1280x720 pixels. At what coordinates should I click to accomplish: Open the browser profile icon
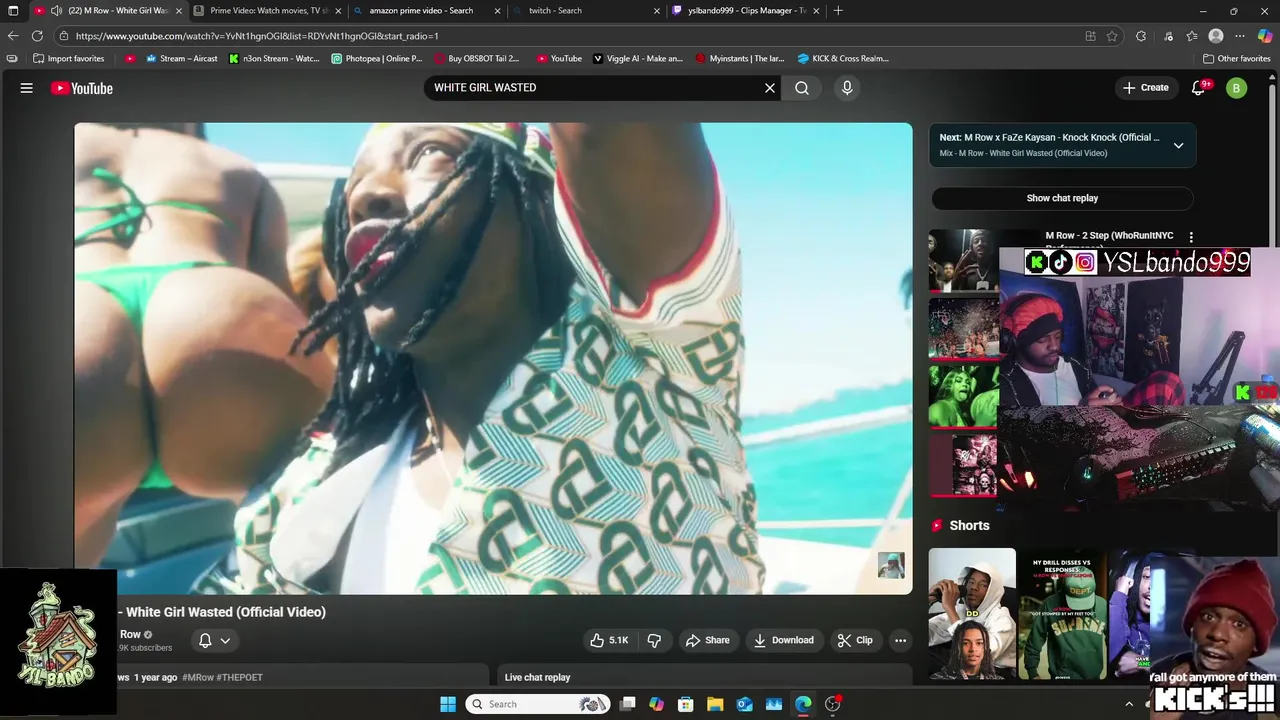tap(1216, 36)
